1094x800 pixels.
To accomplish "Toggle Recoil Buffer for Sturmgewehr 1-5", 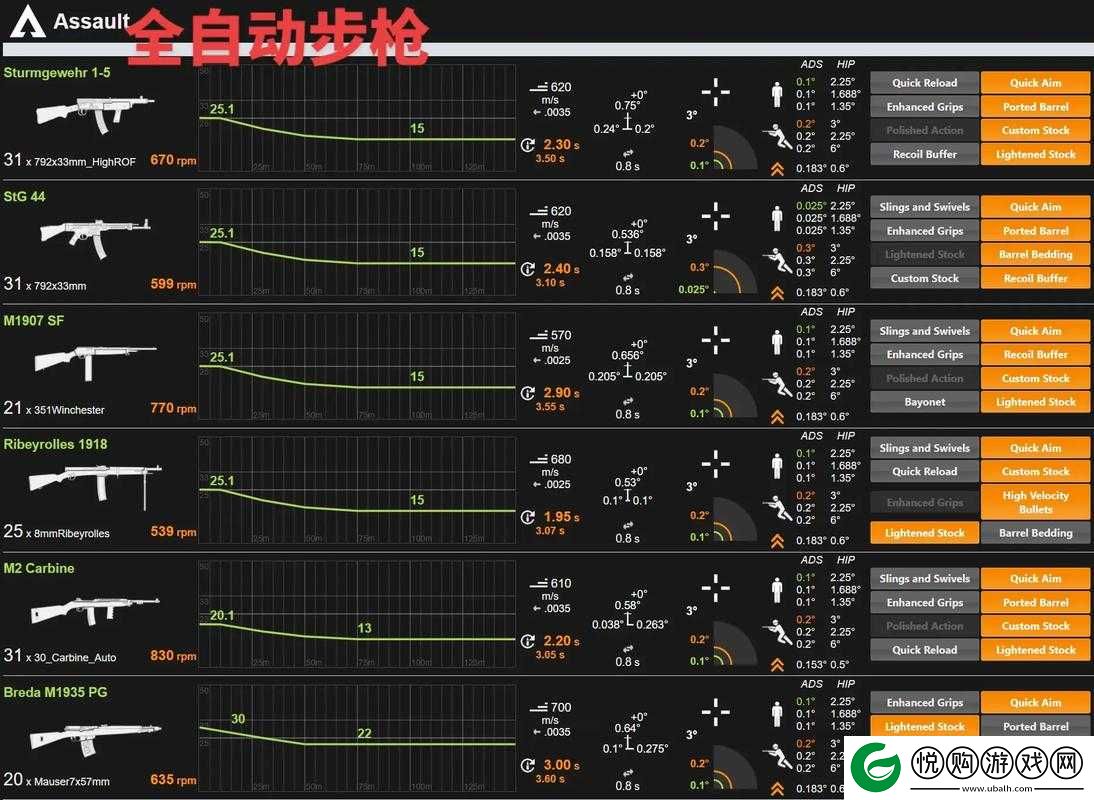I will tap(924, 154).
